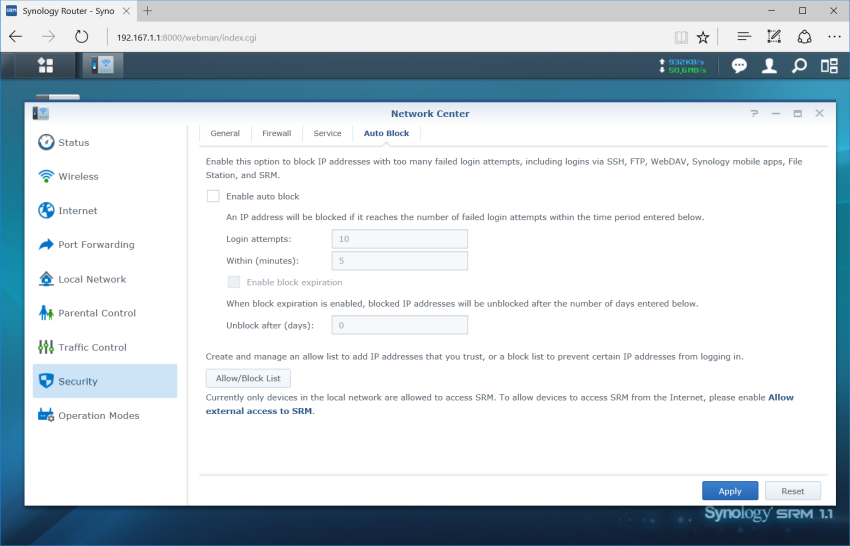850x546 pixels.
Task: Click the browser back arrow
Action: coord(16,37)
